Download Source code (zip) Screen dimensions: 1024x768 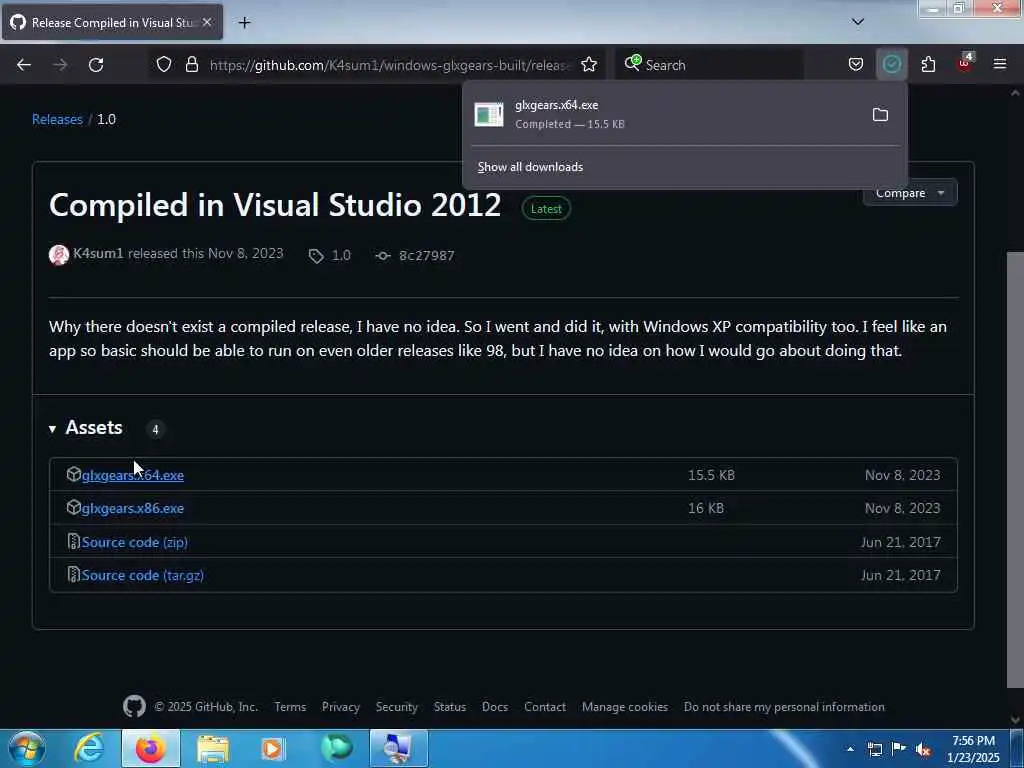click(135, 542)
